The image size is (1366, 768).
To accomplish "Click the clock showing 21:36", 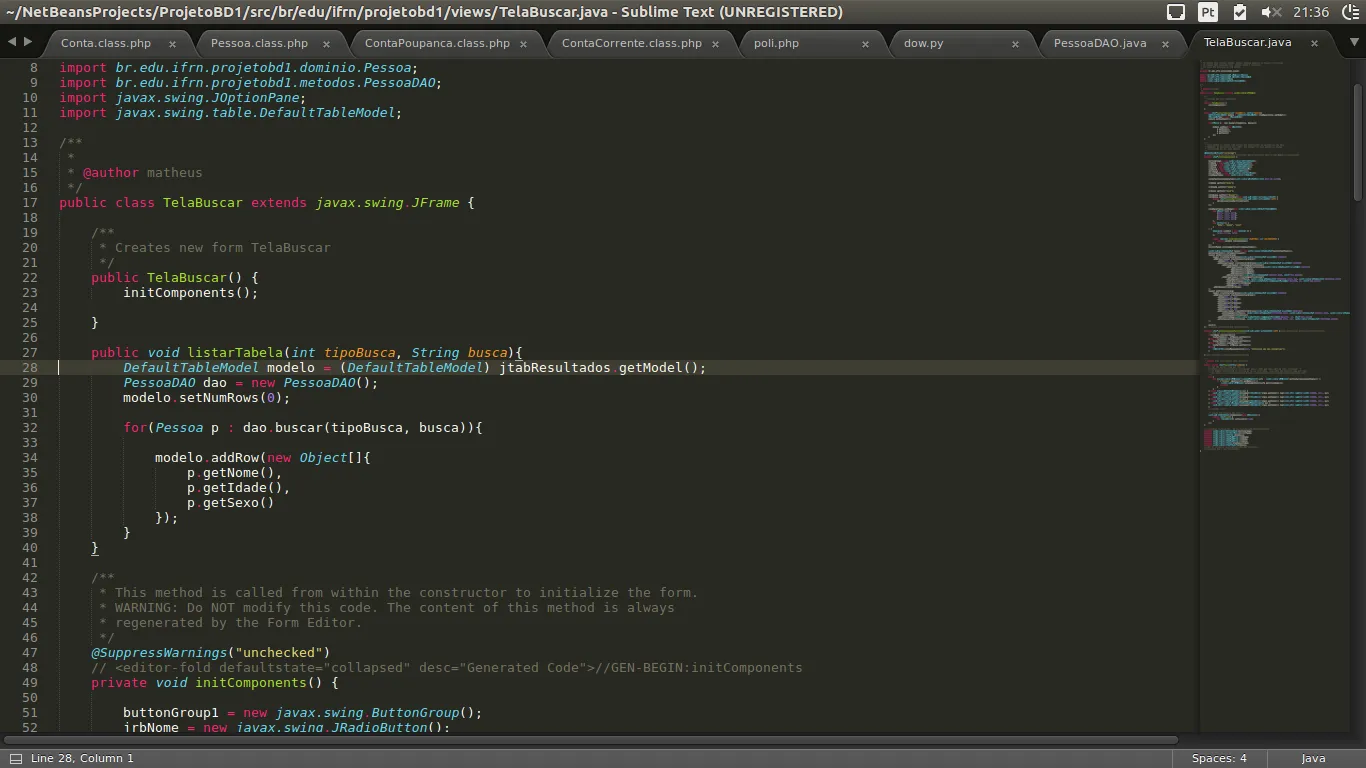I will tap(1310, 12).
